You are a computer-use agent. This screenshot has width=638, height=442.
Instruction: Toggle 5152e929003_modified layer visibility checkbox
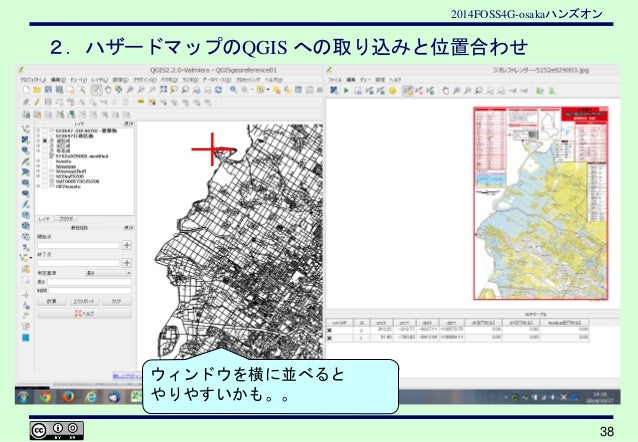[x=45, y=156]
